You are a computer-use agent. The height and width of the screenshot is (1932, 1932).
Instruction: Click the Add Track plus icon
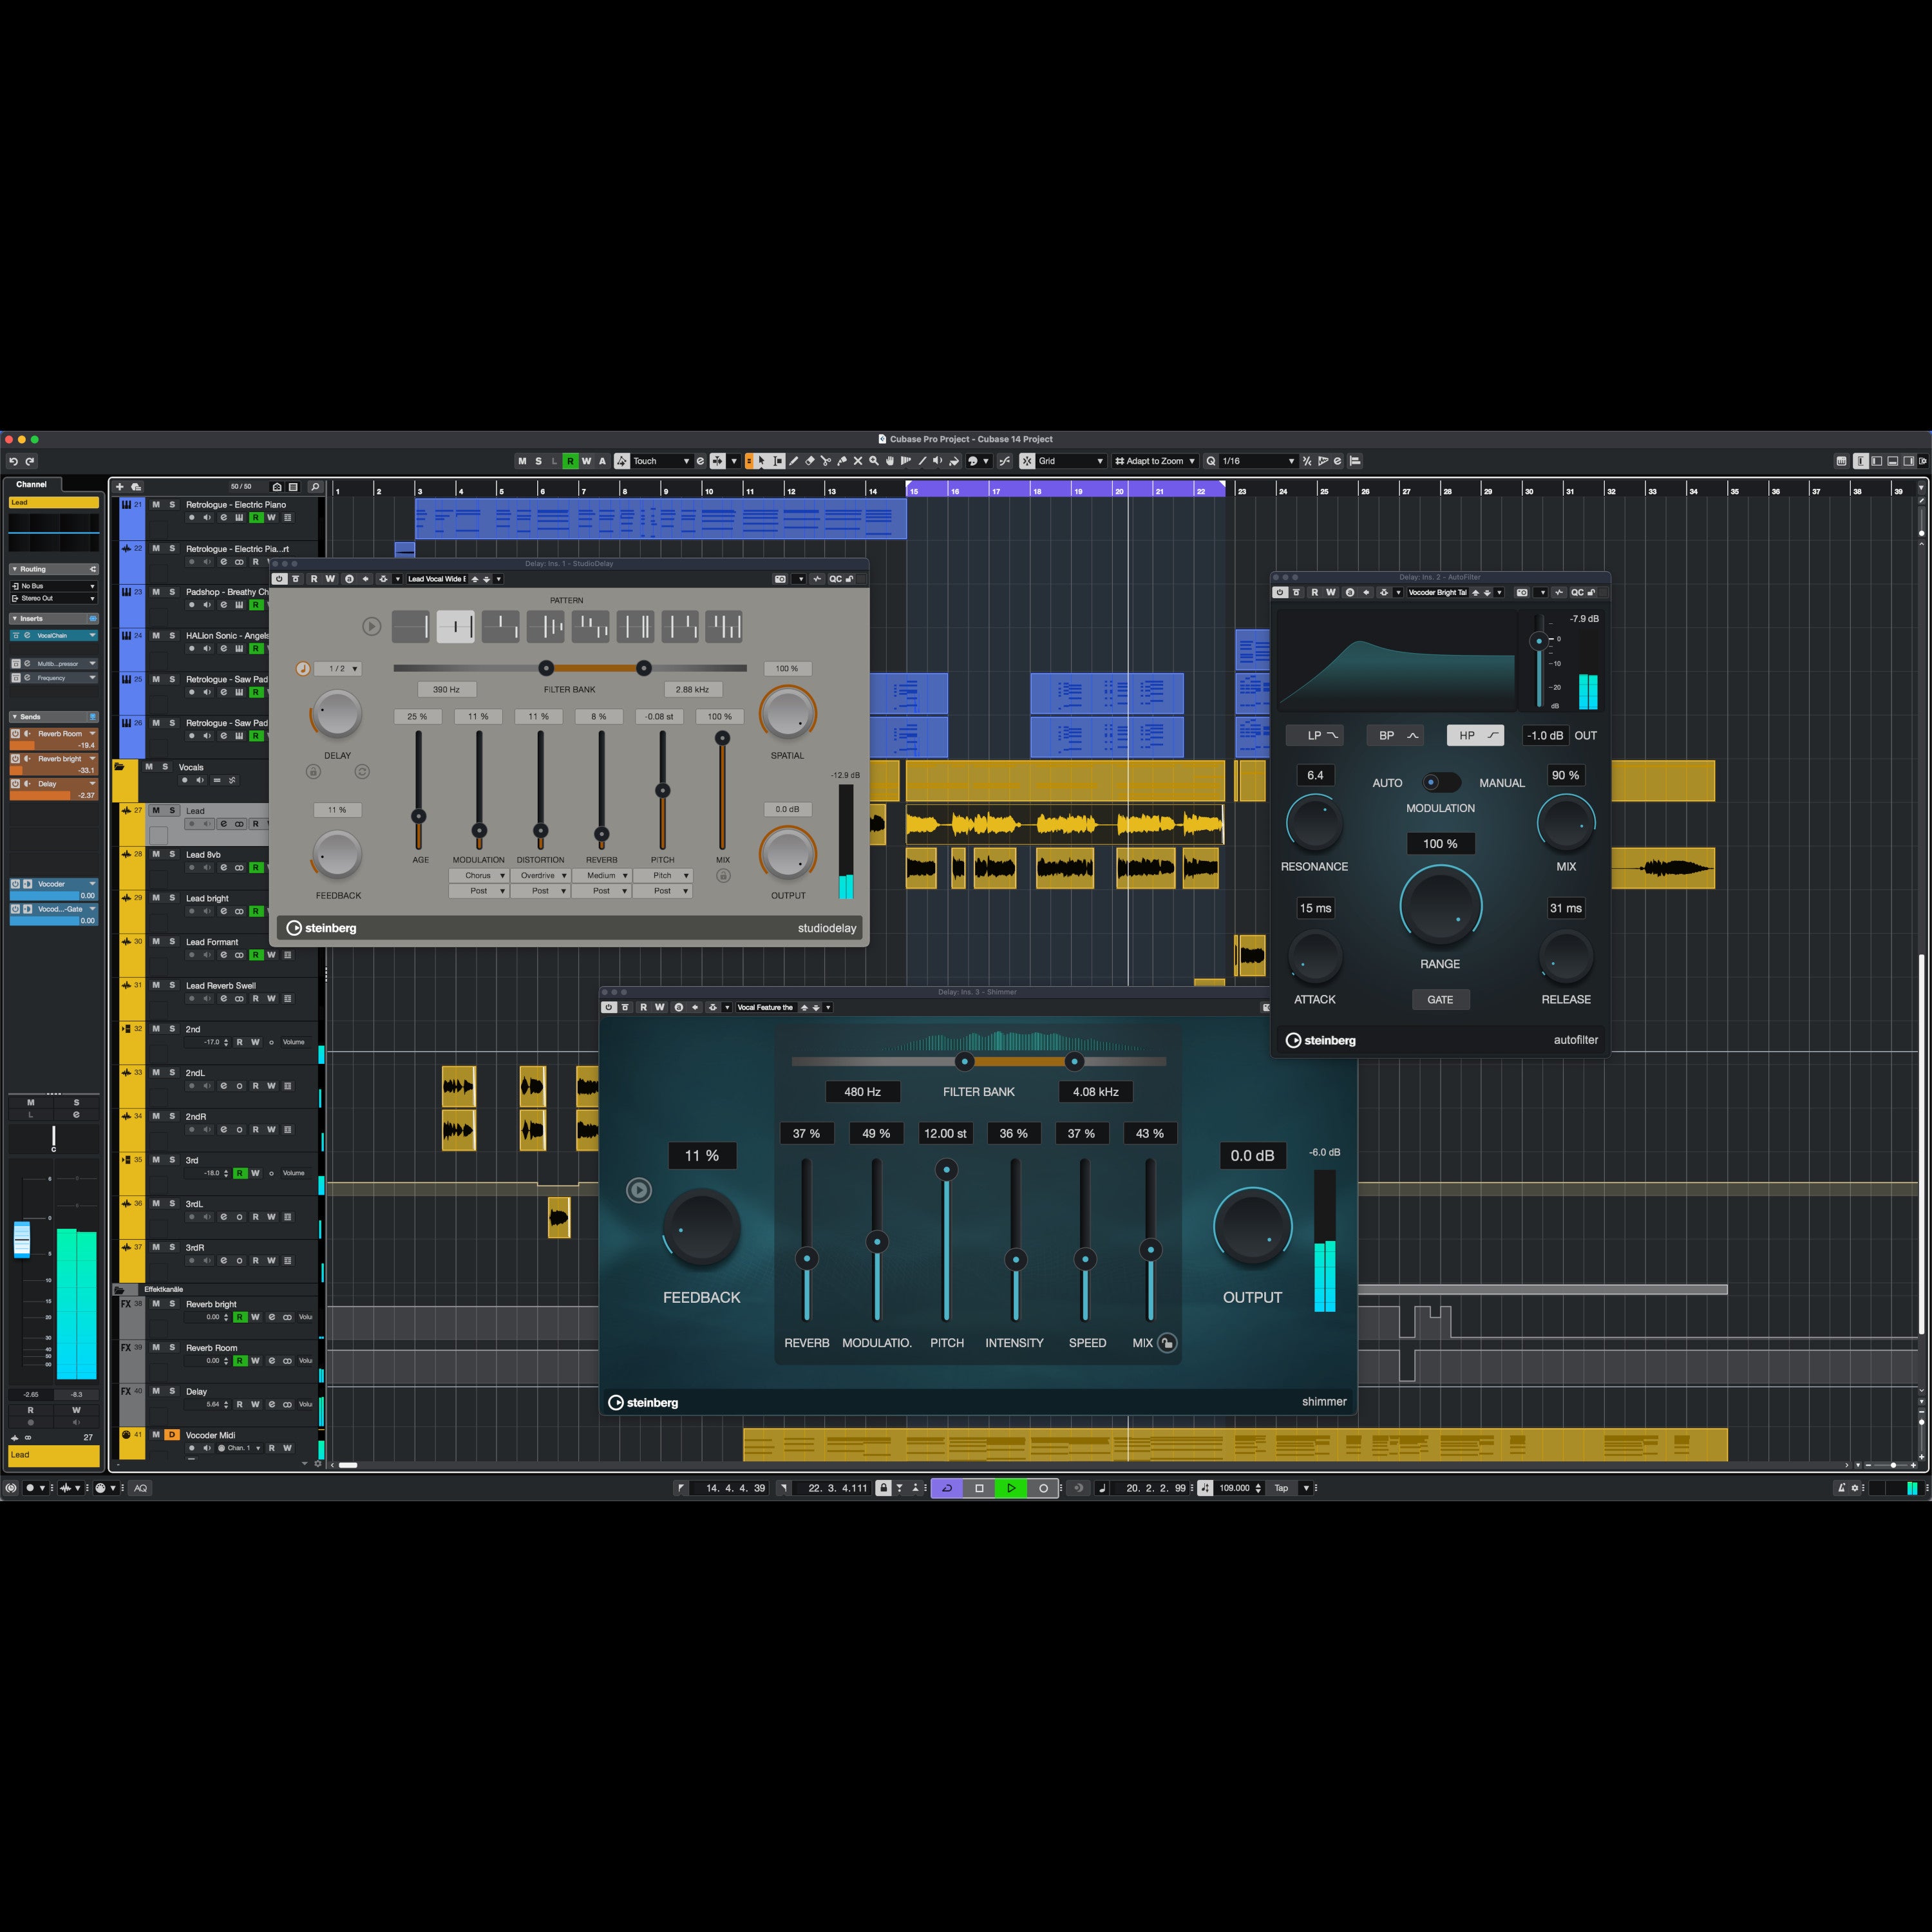pos(120,487)
